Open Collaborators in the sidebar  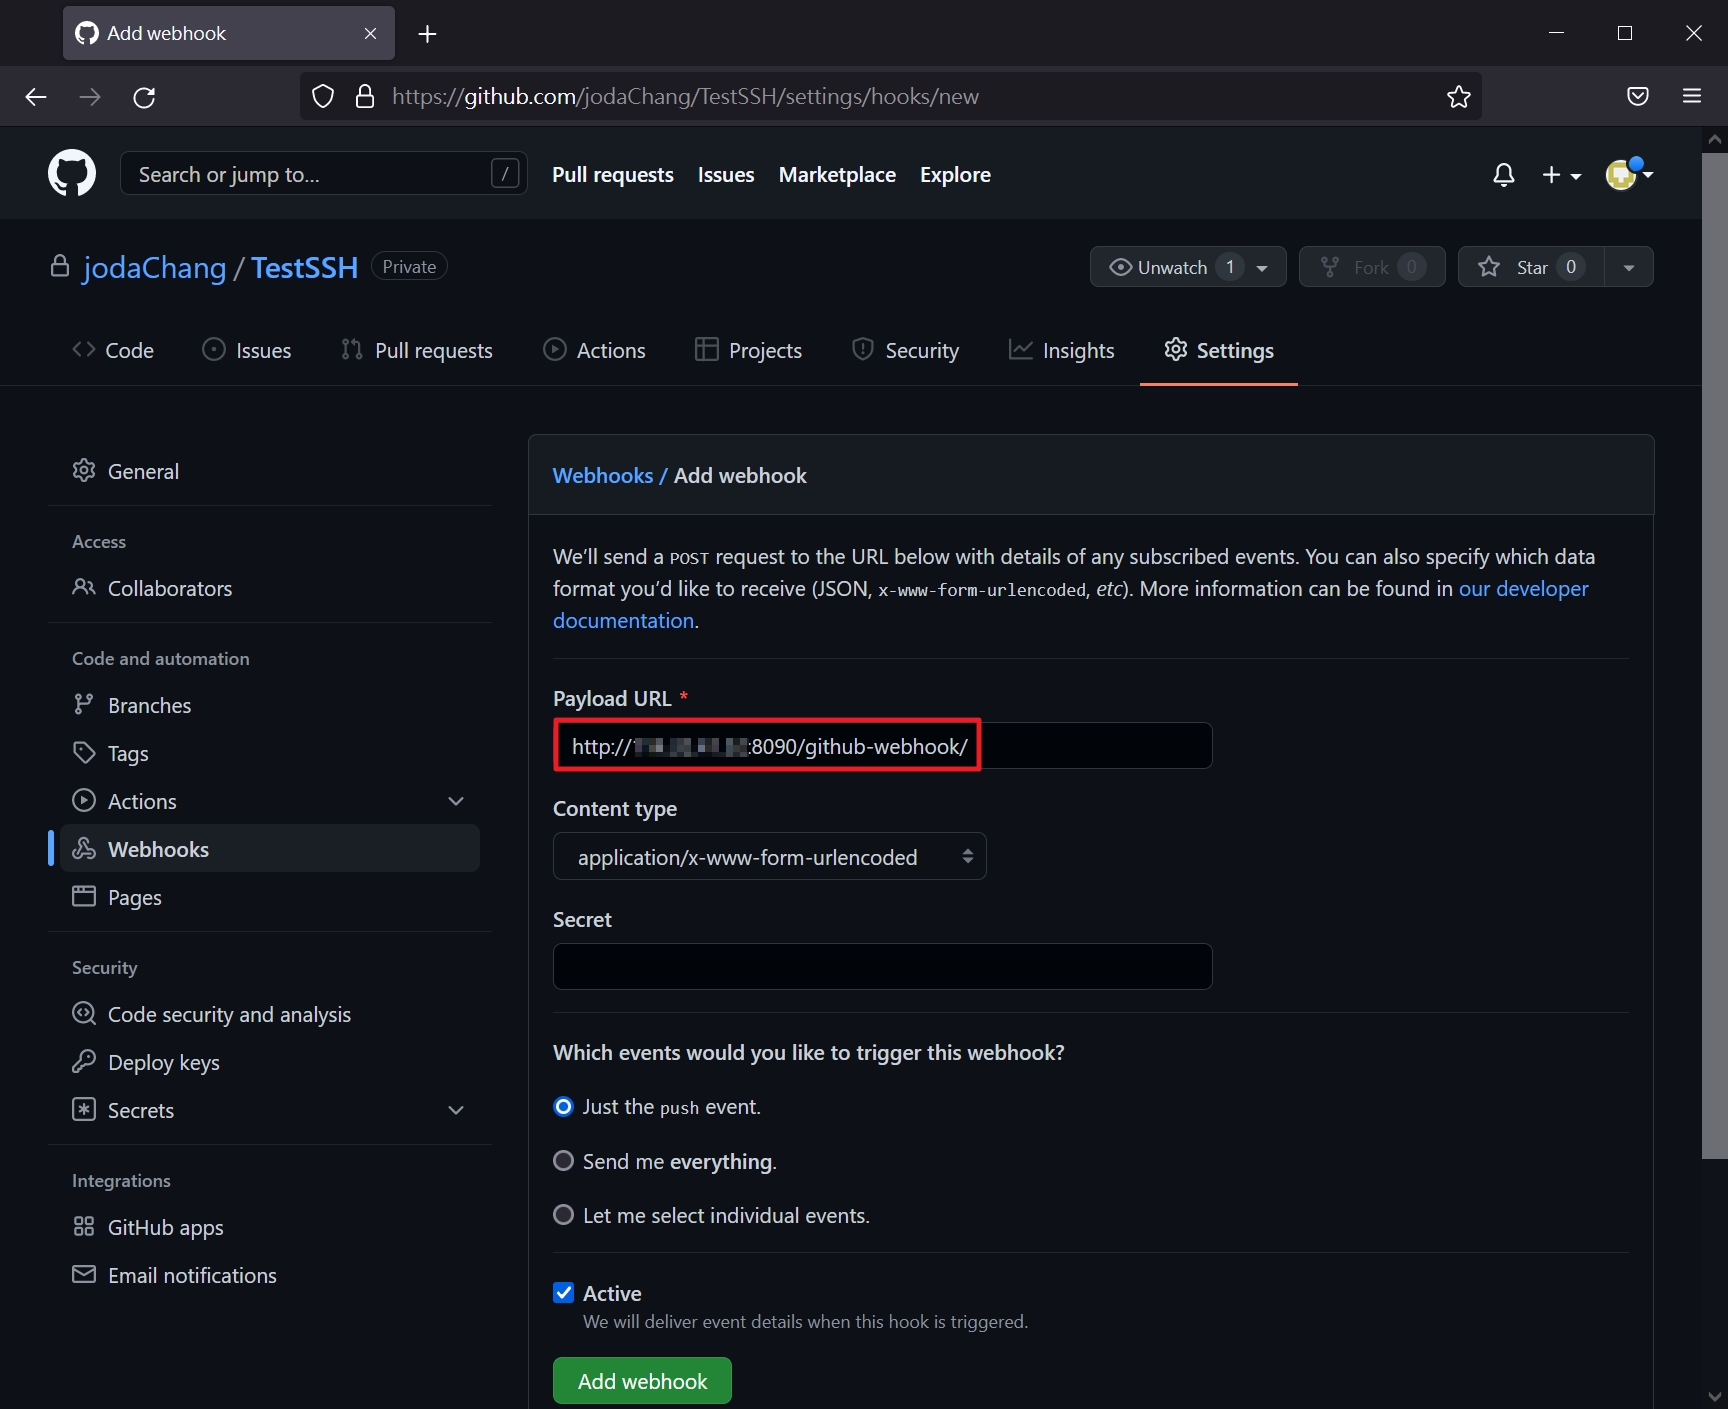pos(270,588)
